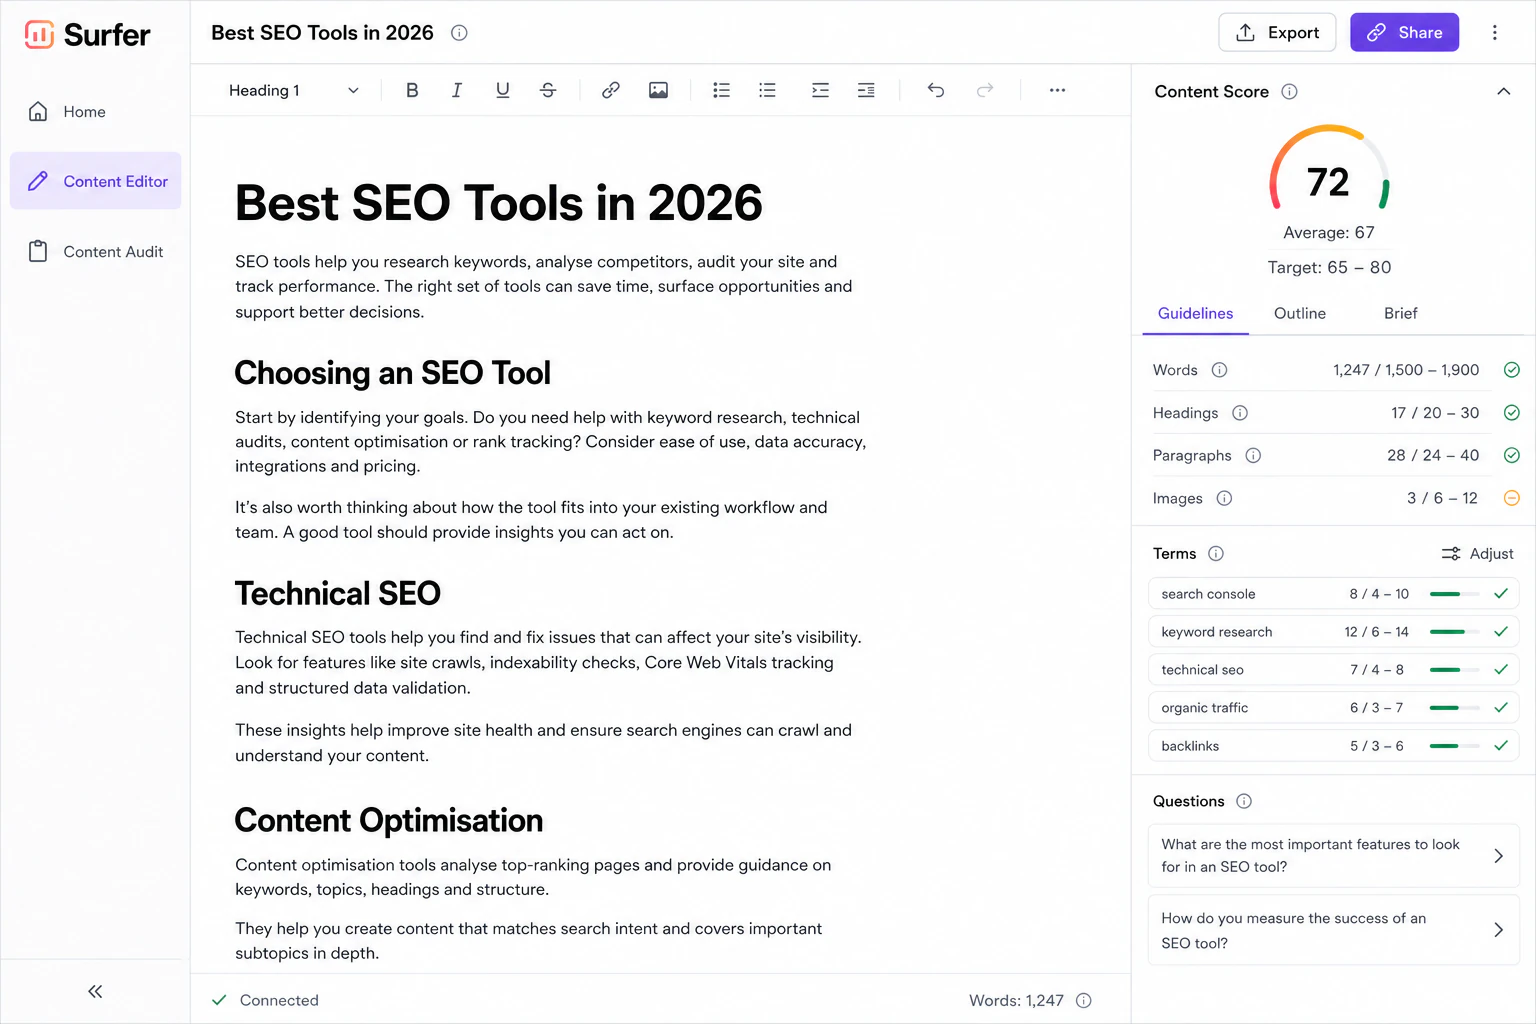Screen dimensions: 1536x1024
Task: Insert an image via the toolbar
Action: pos(658,90)
